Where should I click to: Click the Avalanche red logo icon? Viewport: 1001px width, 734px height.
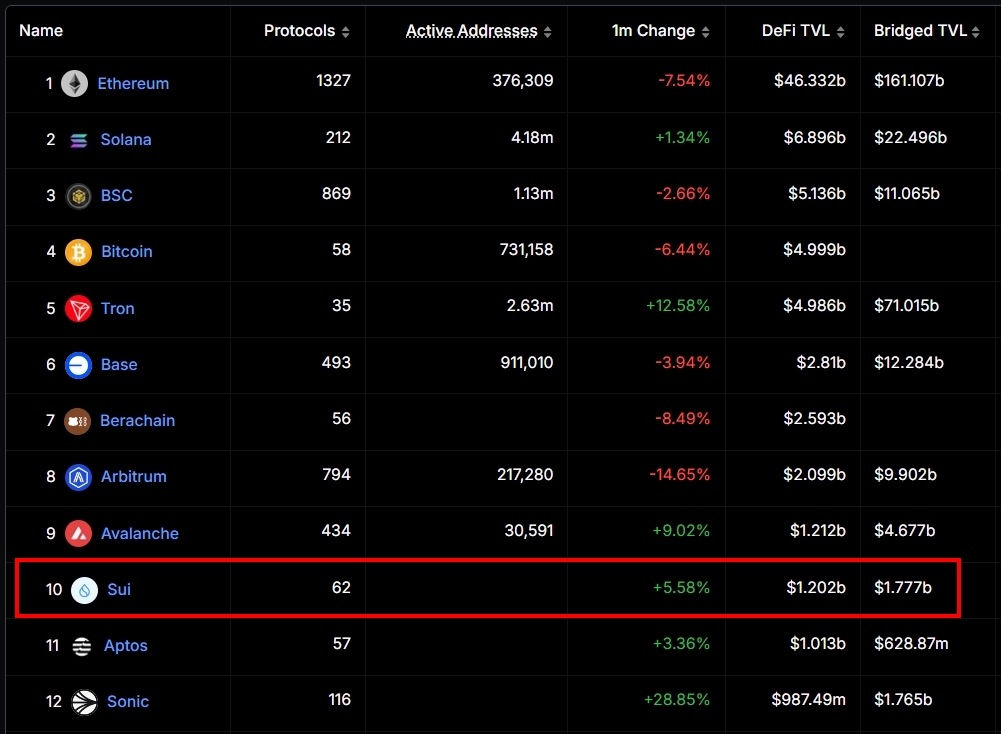point(79,534)
